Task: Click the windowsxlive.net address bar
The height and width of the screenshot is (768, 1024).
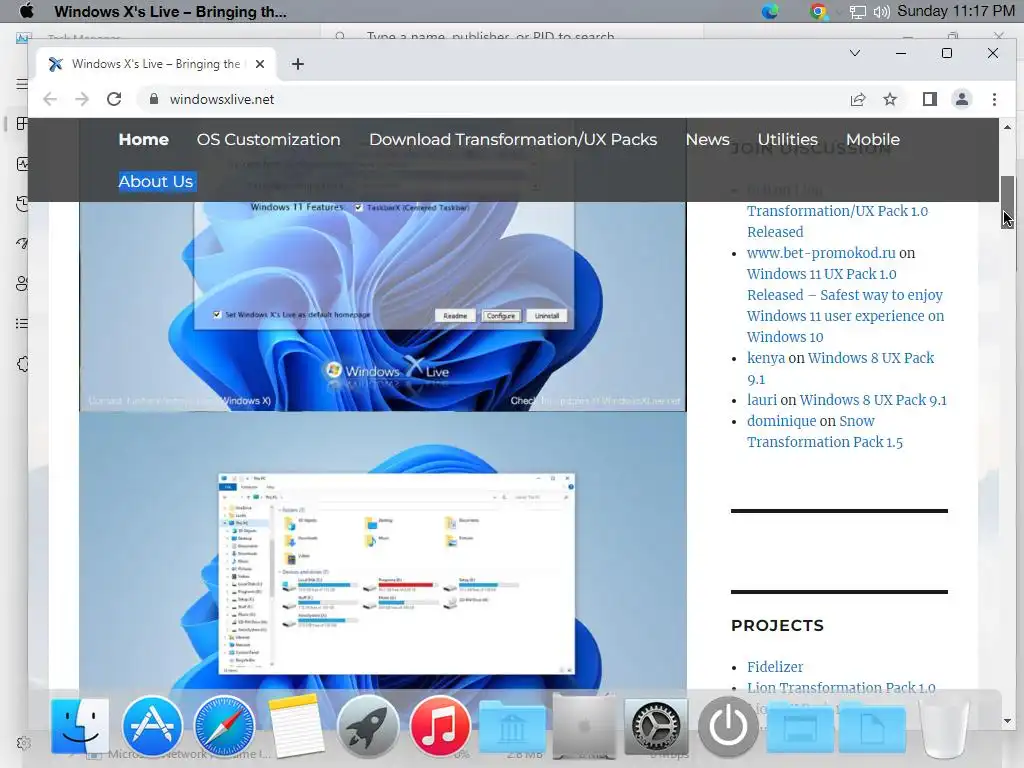Action: coord(490,99)
